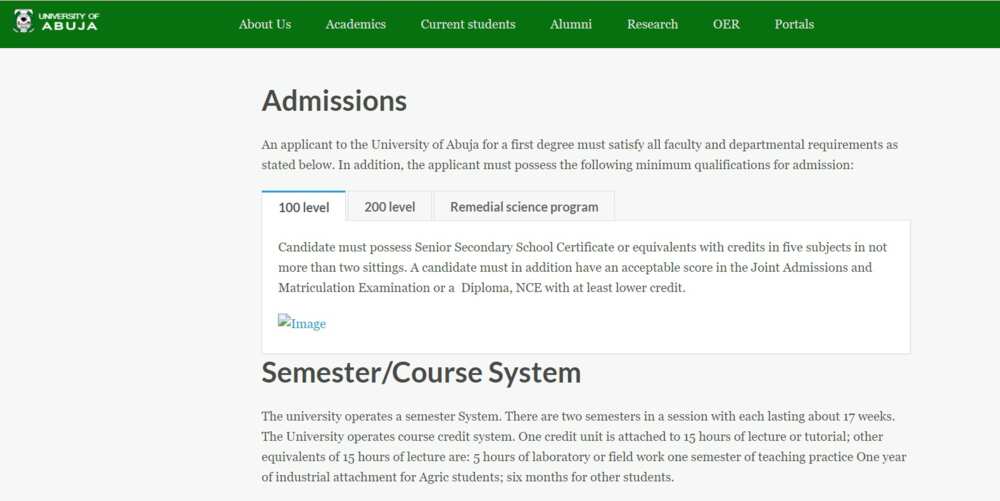Click the admissions intro paragraph
Screen dimensions: 1000x501
pyautogui.click(x=580, y=155)
